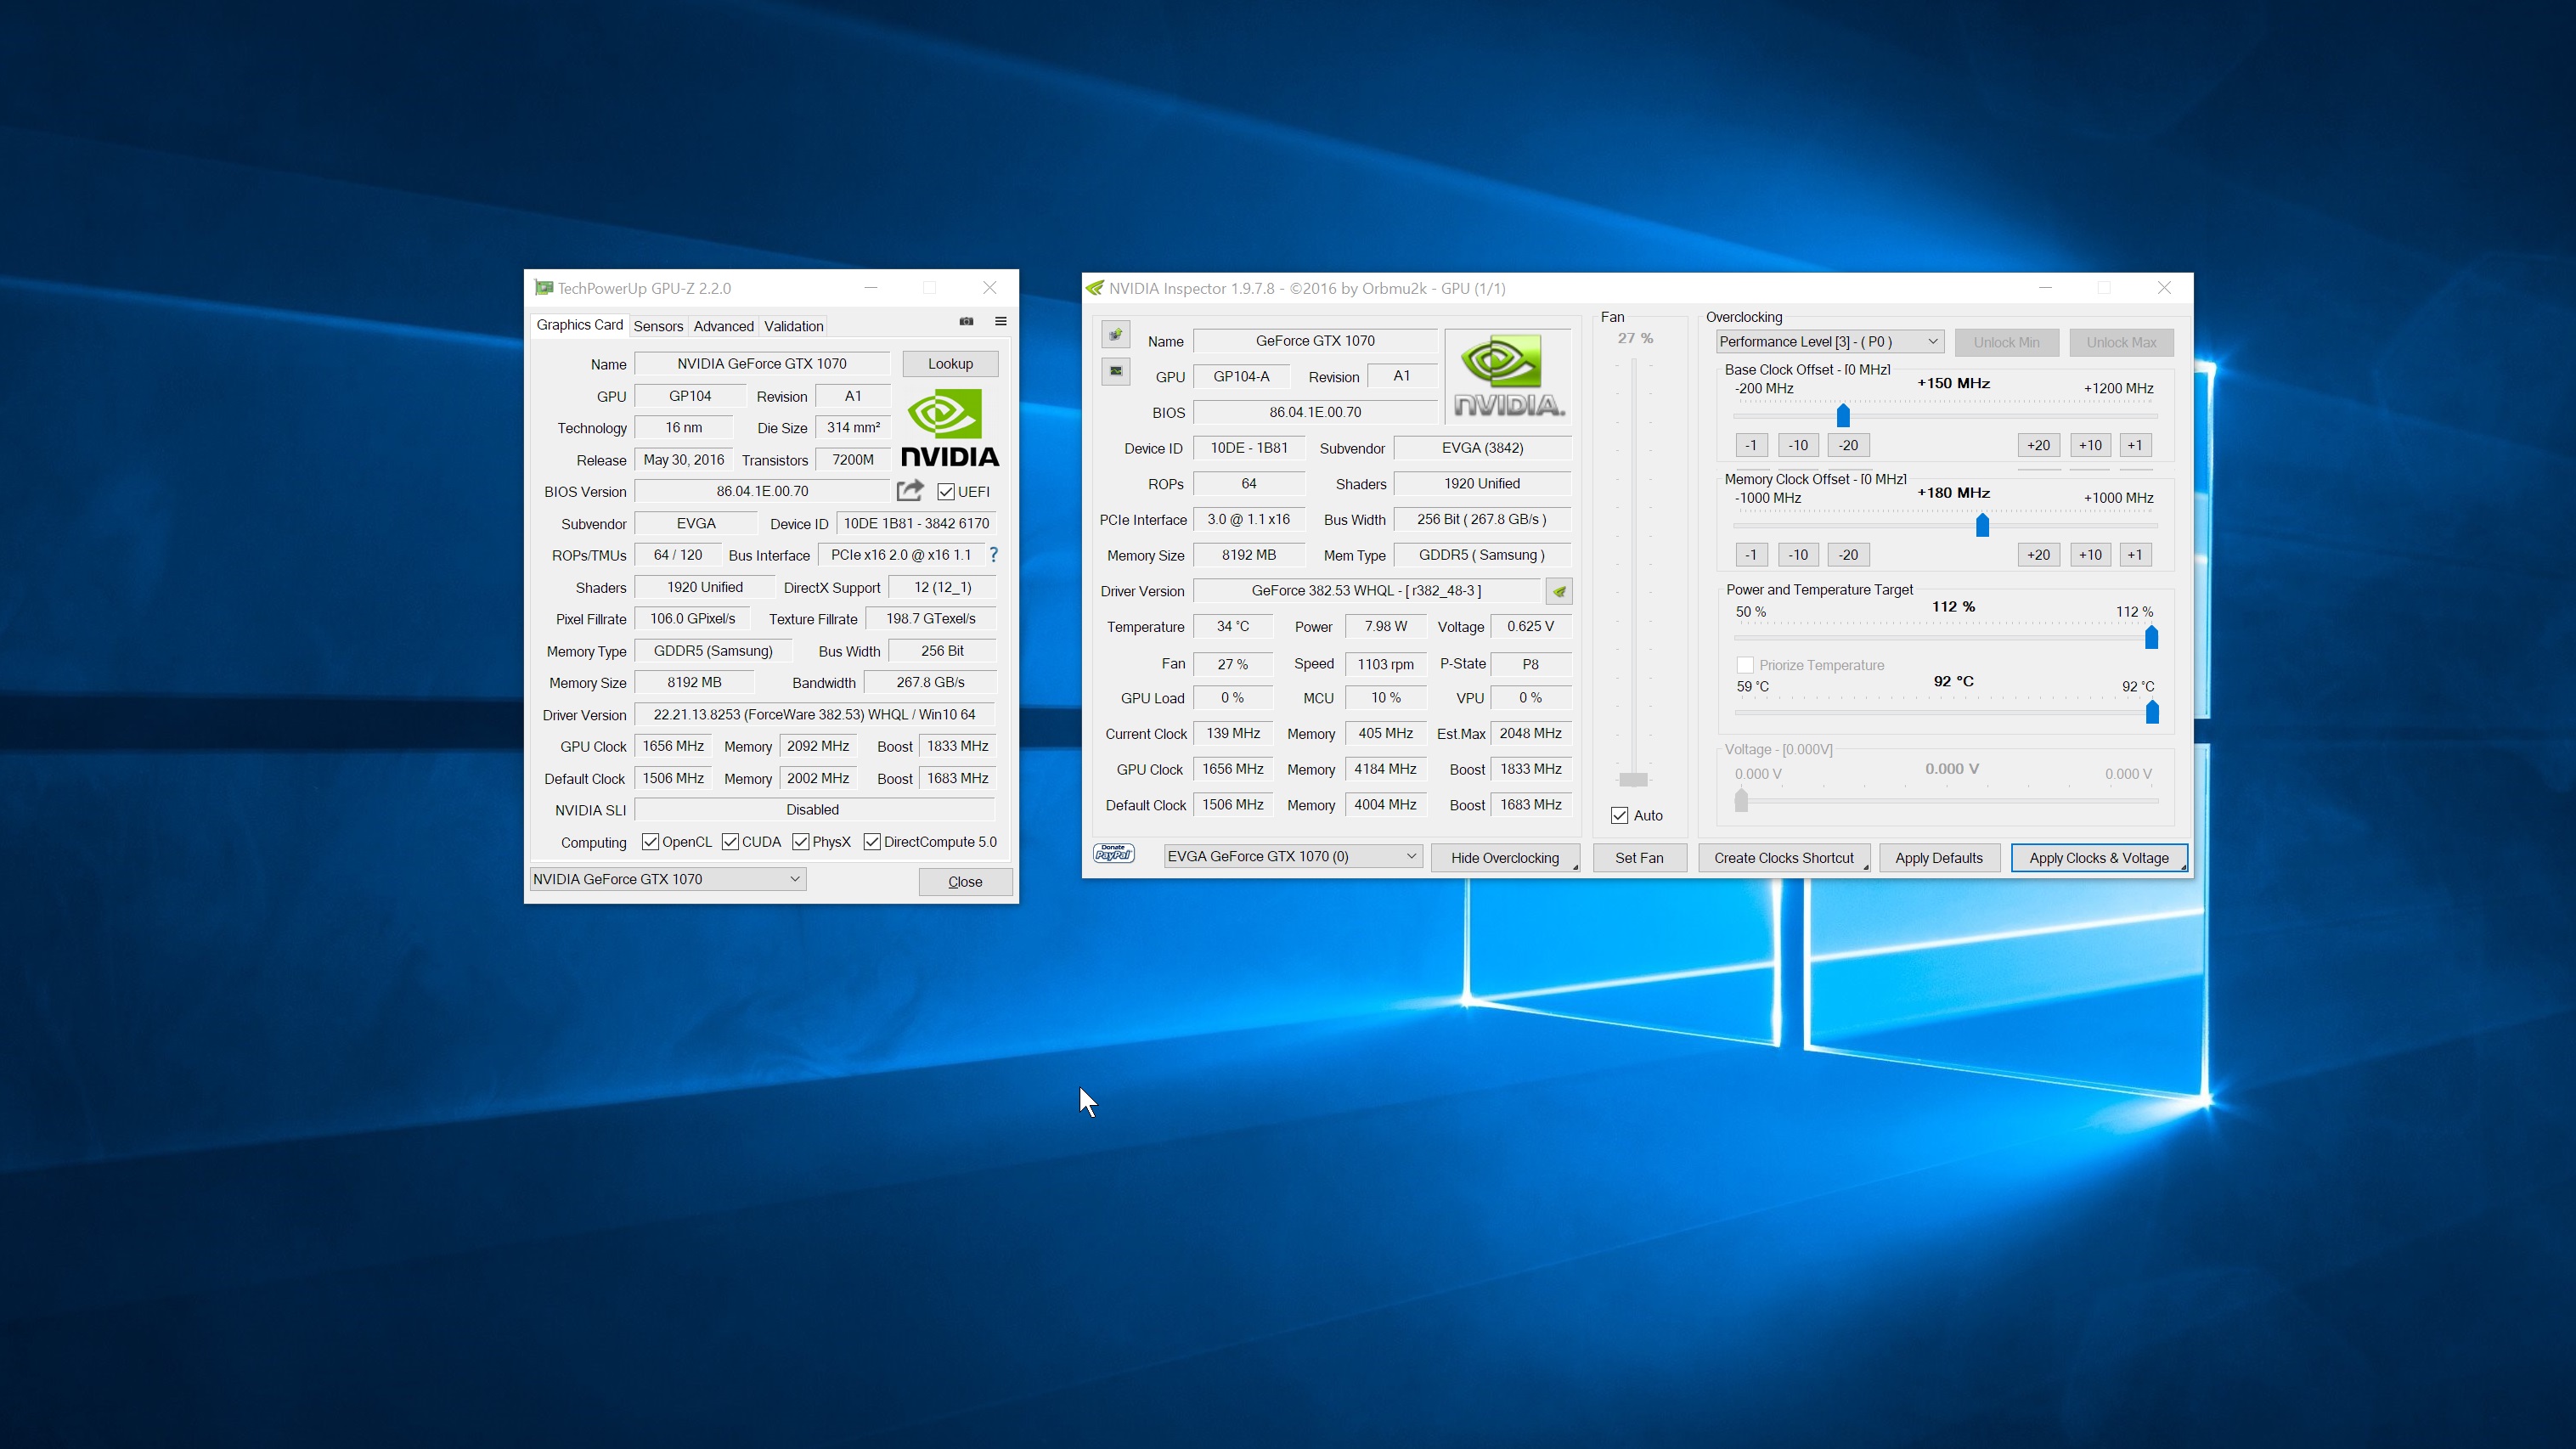This screenshot has height=1449, width=2576.
Task: Click Apply Defaults button
Action: pos(1939,858)
